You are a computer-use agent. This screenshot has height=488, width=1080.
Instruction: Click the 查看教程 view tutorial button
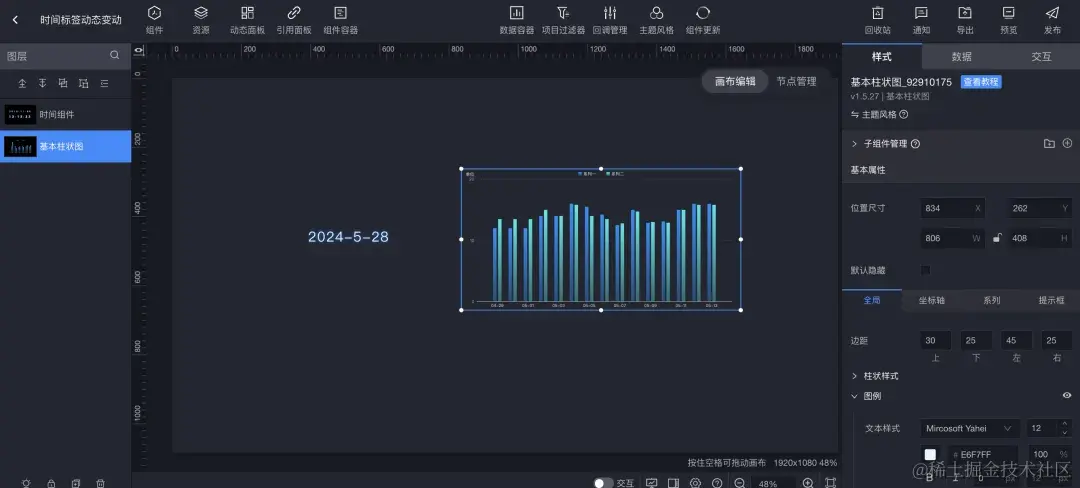tap(981, 82)
